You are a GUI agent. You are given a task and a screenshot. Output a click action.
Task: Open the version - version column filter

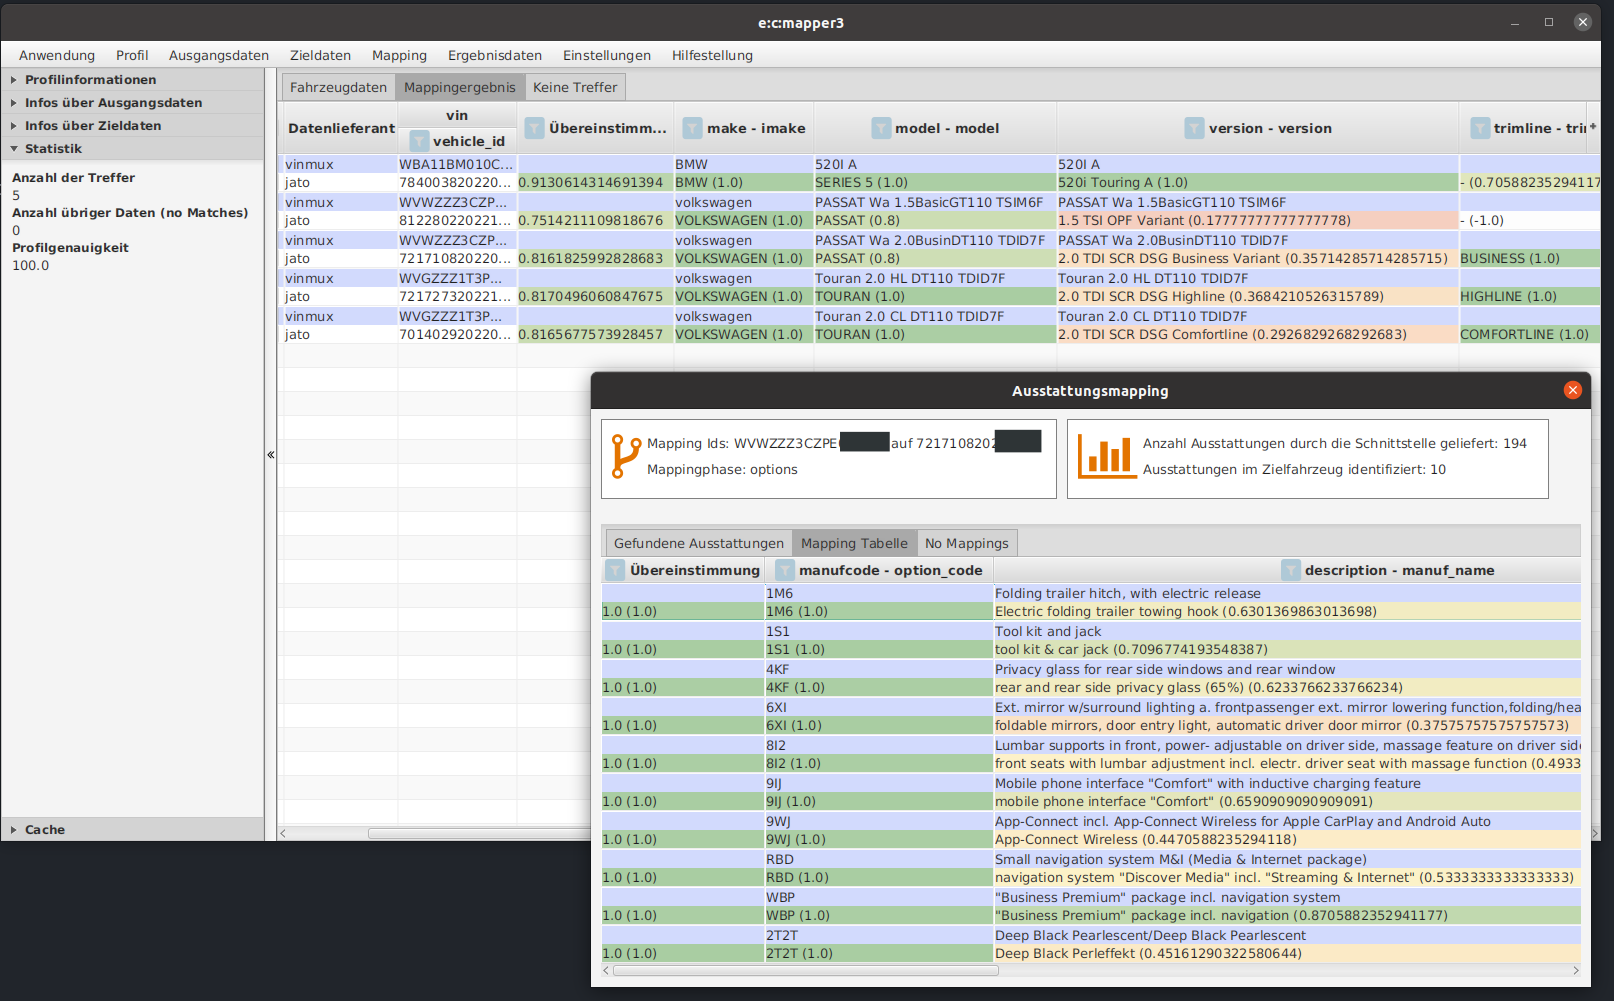click(x=1194, y=128)
